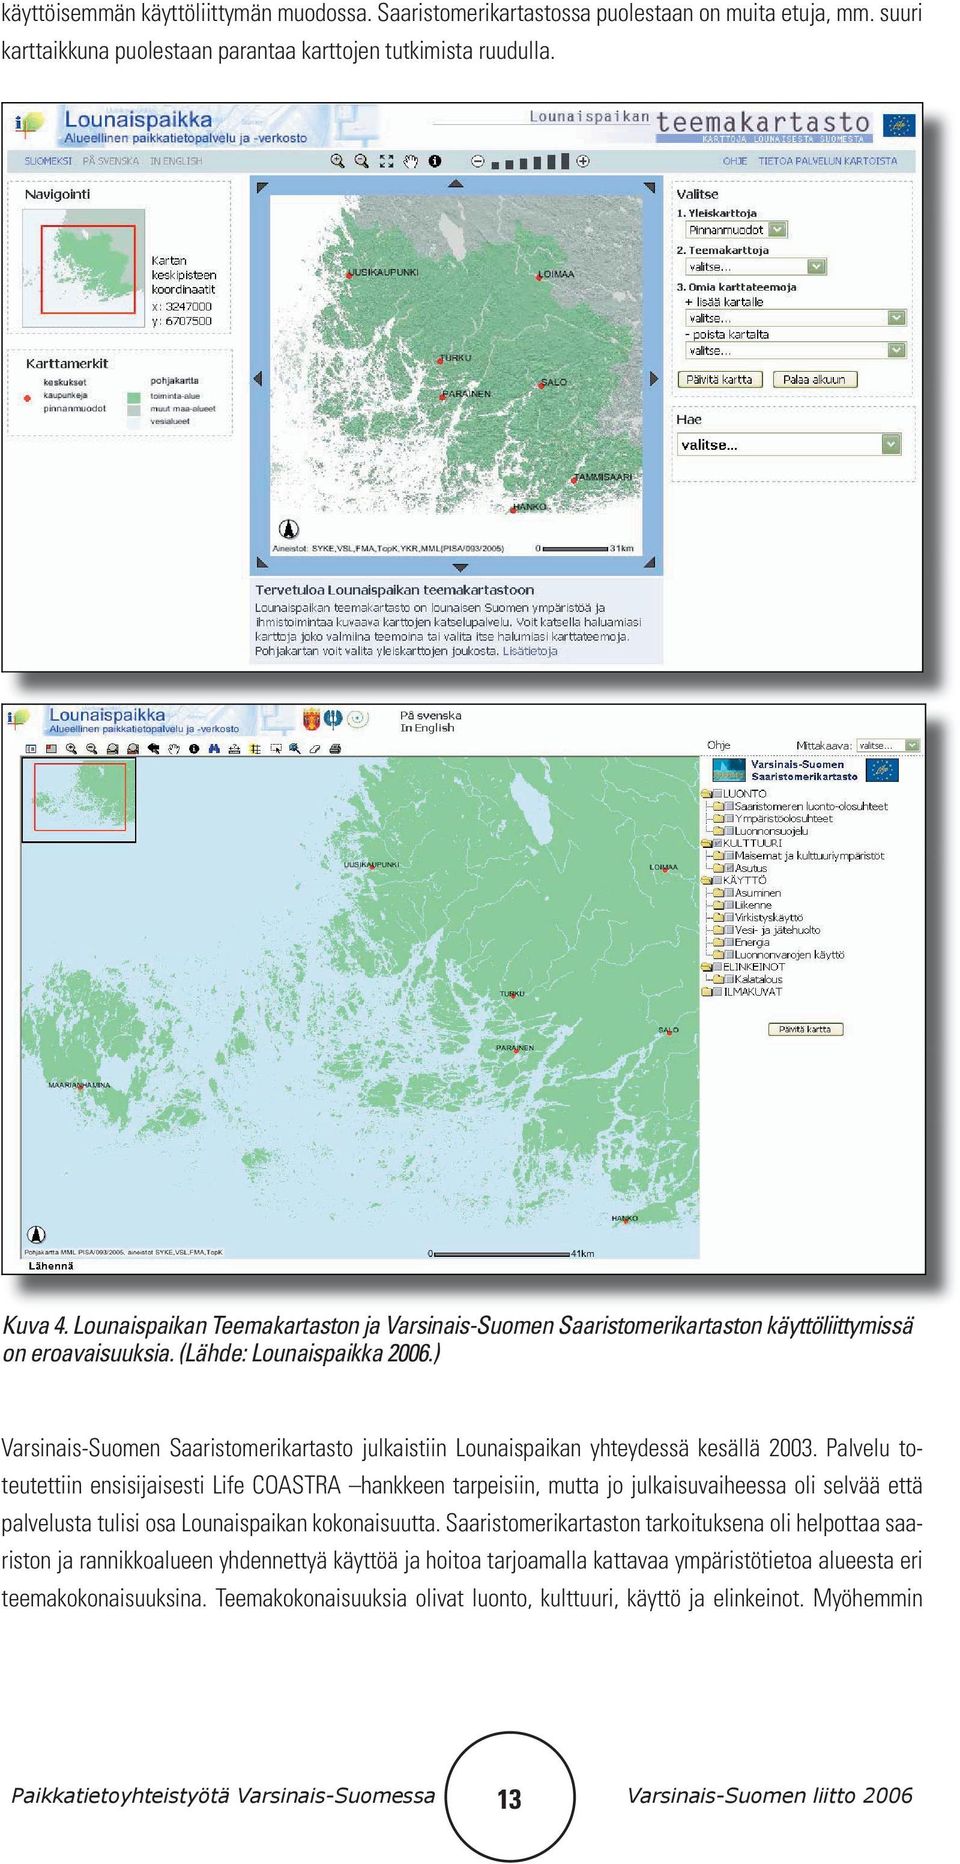
Task: Switch language to SUOMEKSI in Teemakartasto
Action: pos(48,161)
